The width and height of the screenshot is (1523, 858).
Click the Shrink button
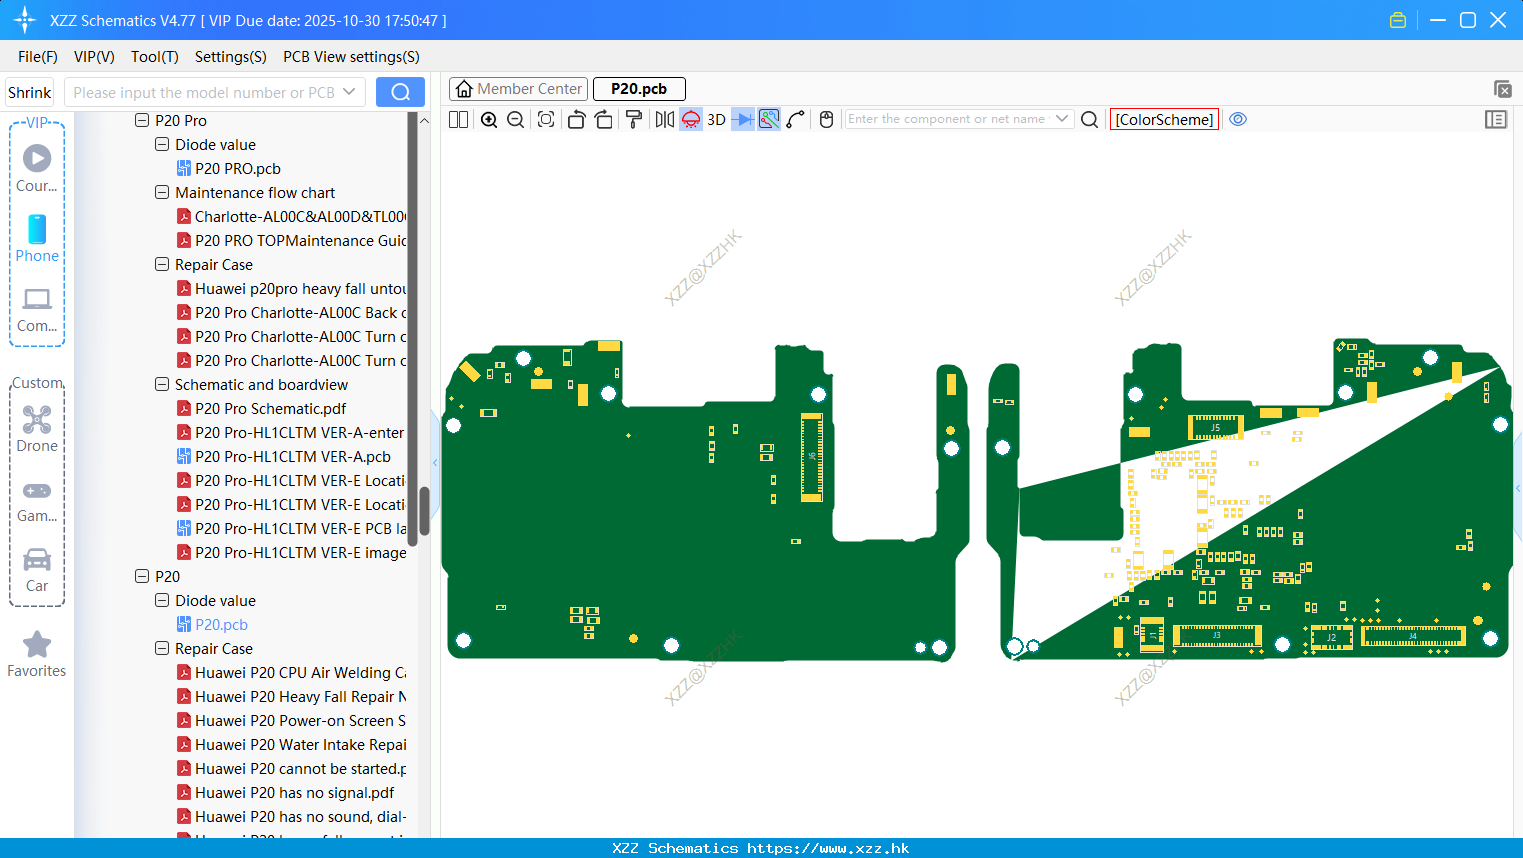(30, 92)
